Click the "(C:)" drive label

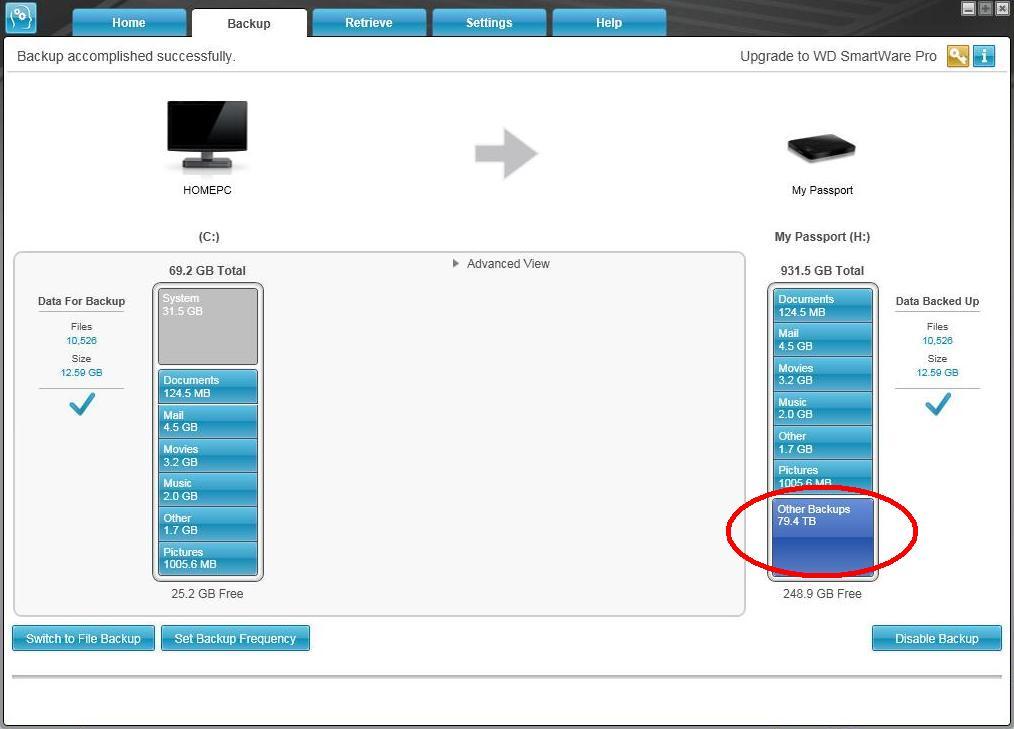209,237
